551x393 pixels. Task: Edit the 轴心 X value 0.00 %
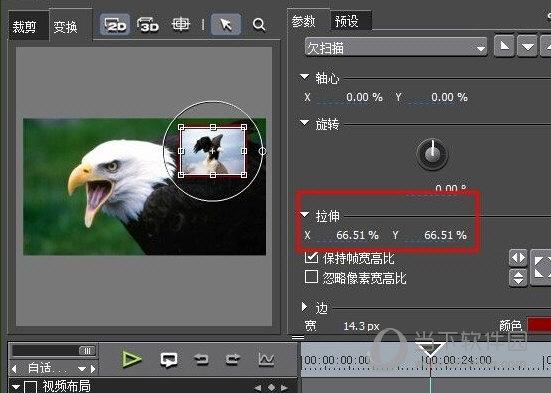[x=364, y=97]
